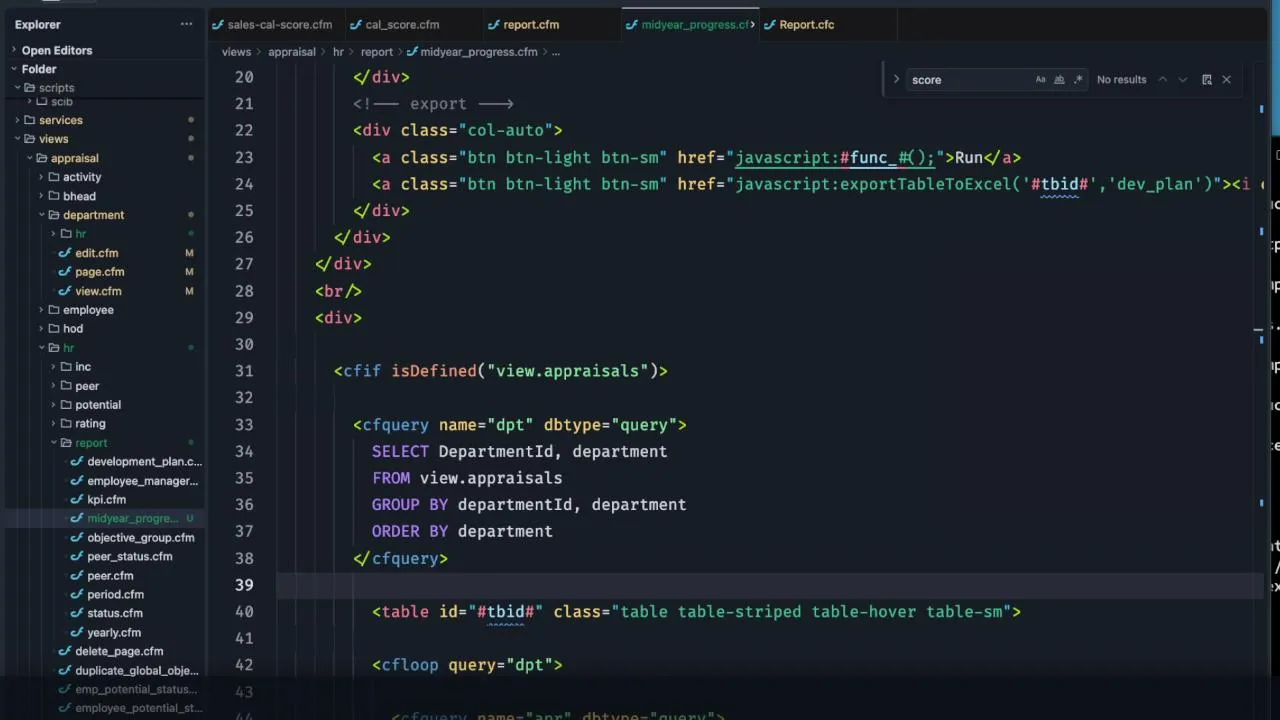The width and height of the screenshot is (1280, 720).
Task: Open employee_manager file in explorer
Action: pyautogui.click(x=142, y=481)
